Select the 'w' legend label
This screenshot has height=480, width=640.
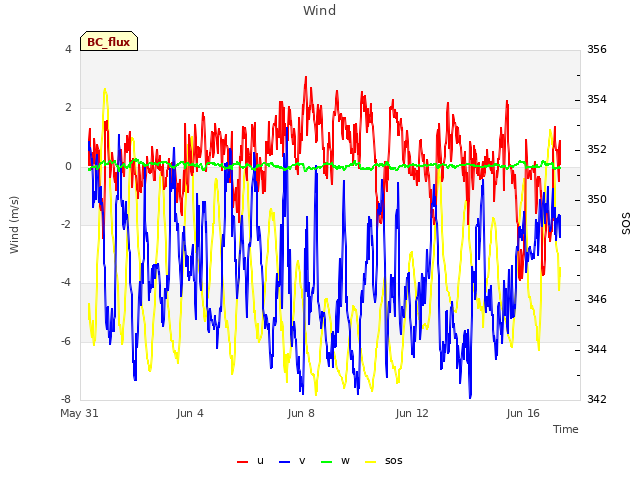345,461
